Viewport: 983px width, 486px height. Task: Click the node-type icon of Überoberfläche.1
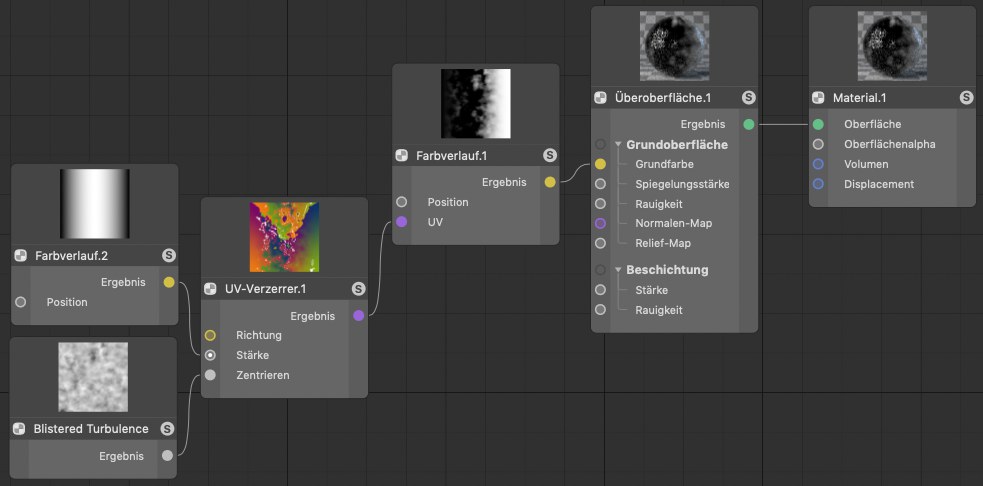[601, 98]
